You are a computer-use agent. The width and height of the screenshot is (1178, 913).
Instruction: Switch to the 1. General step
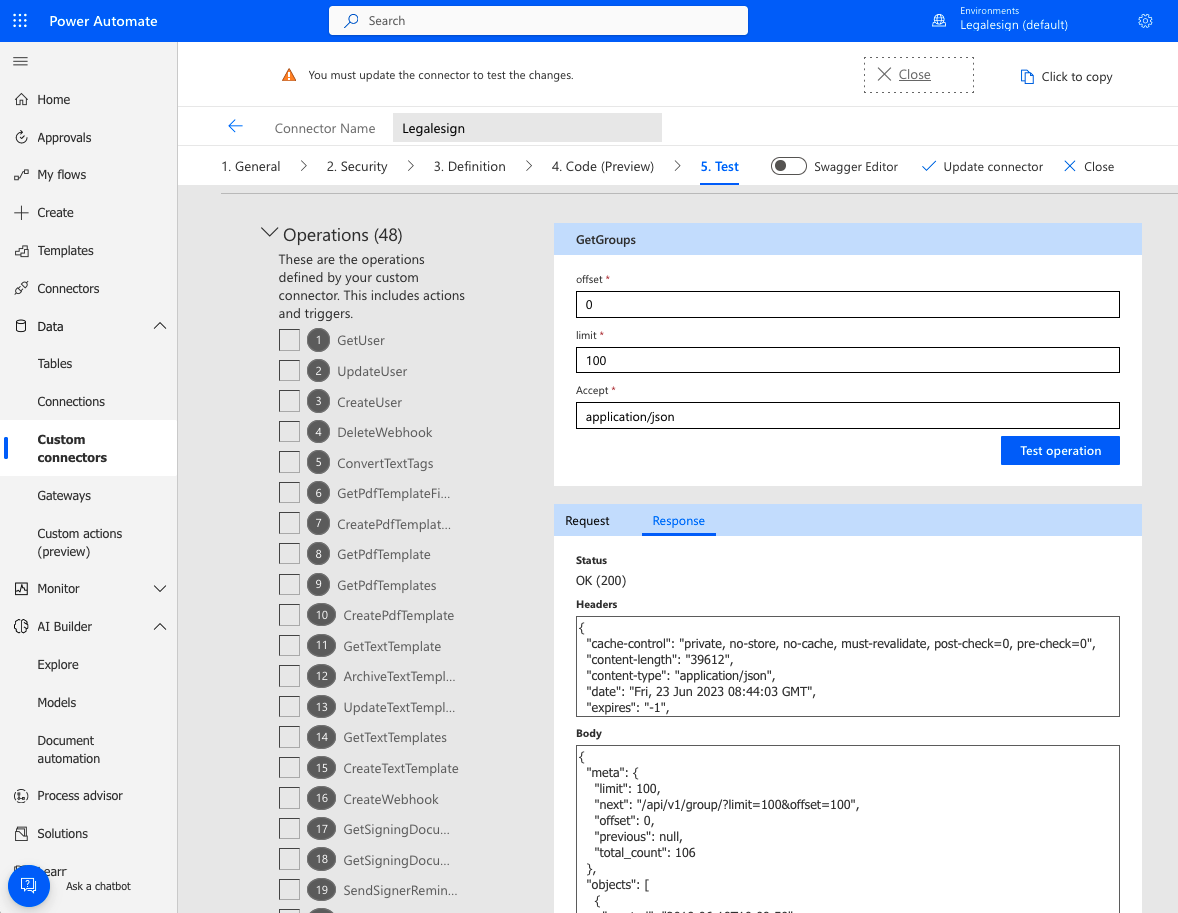[x=251, y=167]
